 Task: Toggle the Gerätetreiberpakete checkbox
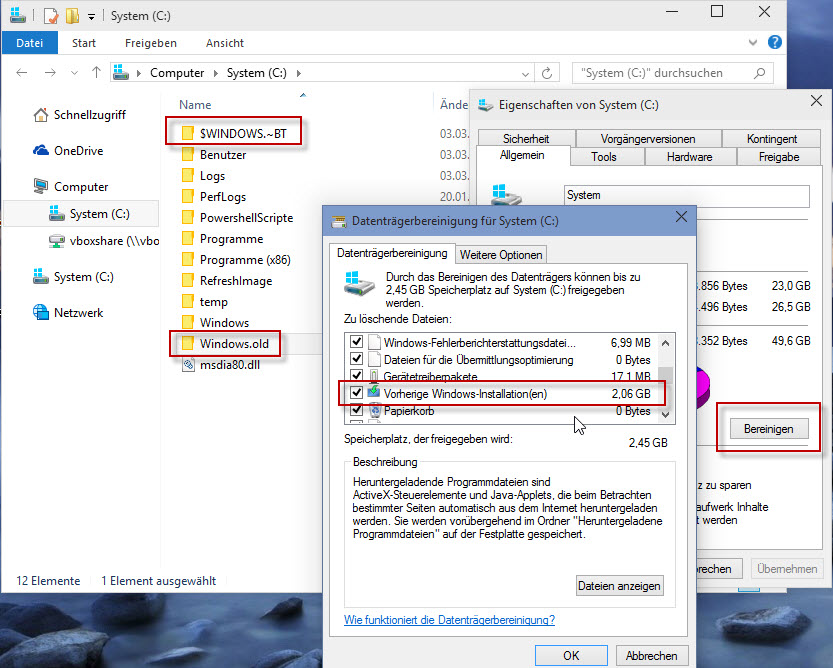coord(356,376)
